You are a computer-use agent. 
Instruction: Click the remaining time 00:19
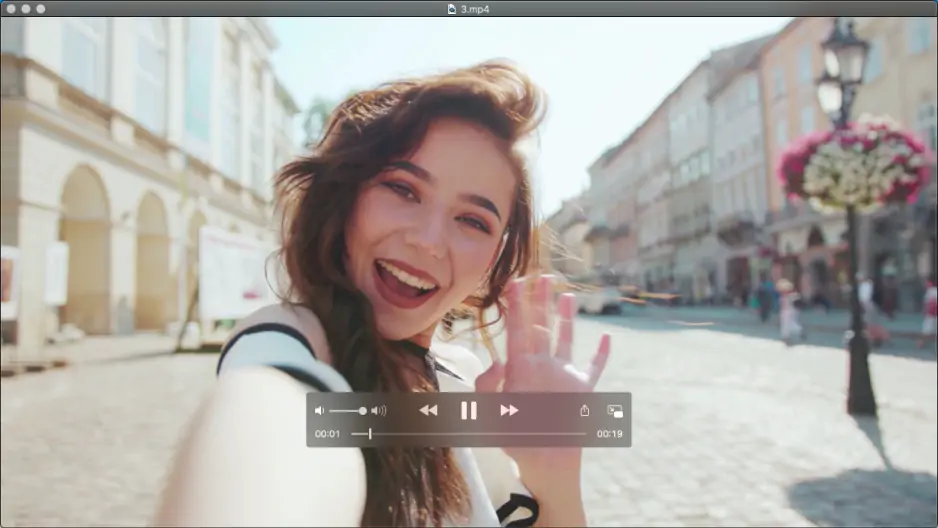(x=610, y=434)
